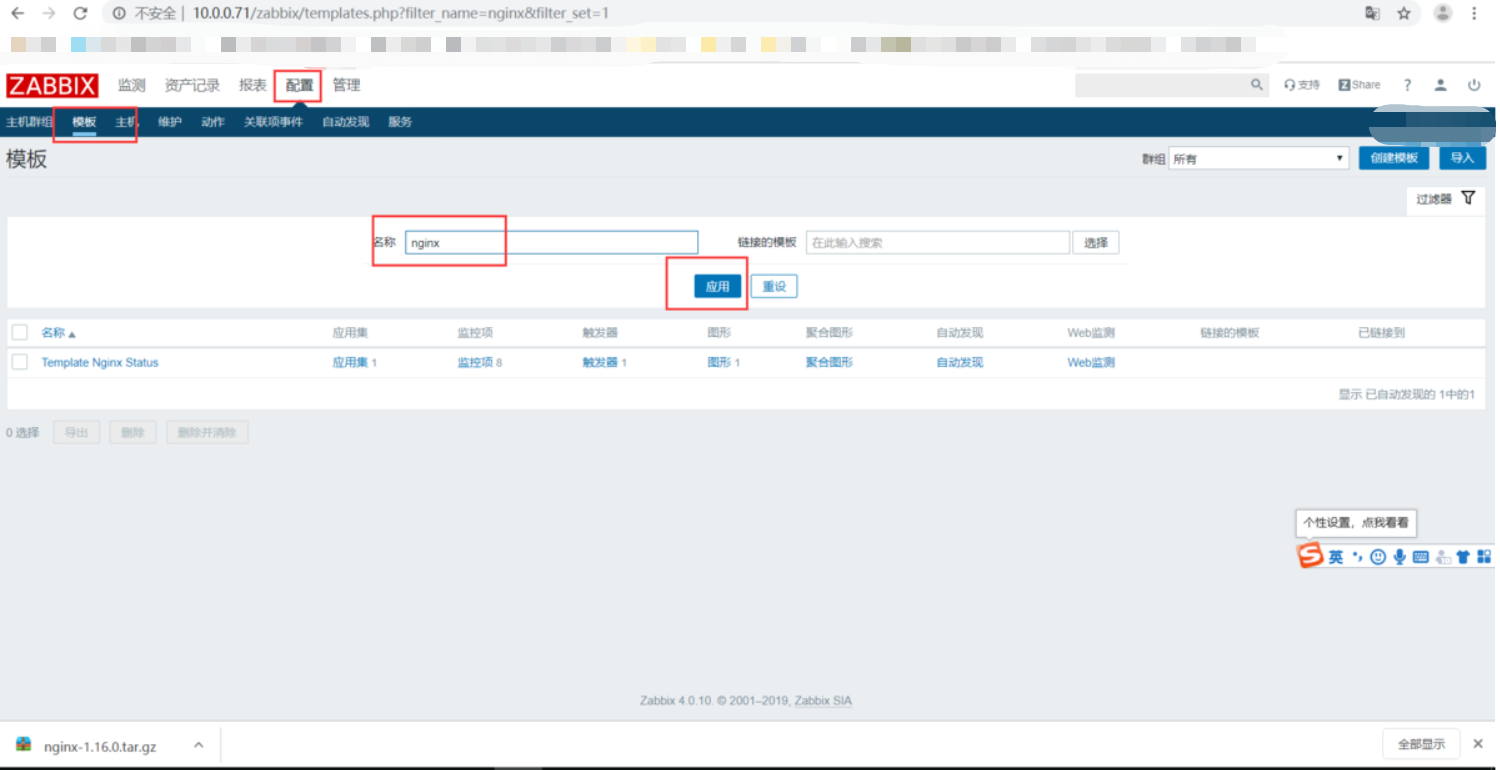Switch to the 自动发现 submenu tab

coord(345,122)
